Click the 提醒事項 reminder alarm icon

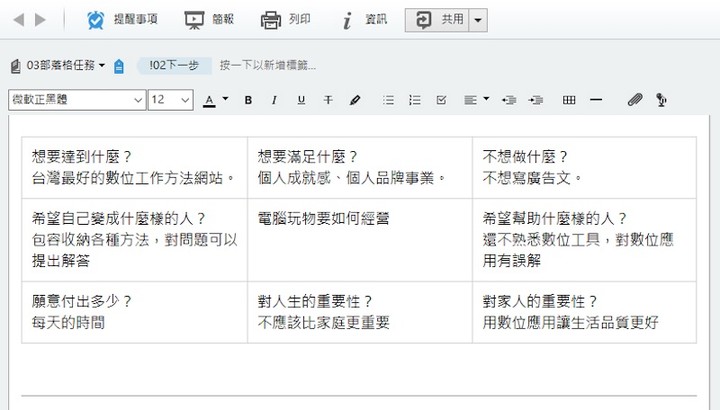click(x=96, y=19)
